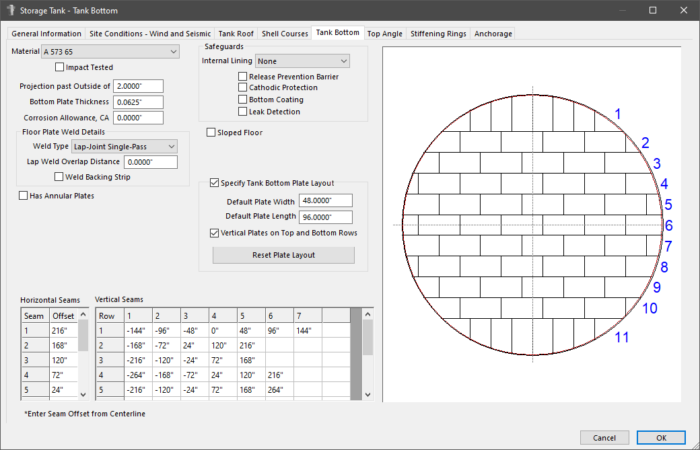
Task: Enable the Impact Tested checkbox
Action: coord(59,67)
